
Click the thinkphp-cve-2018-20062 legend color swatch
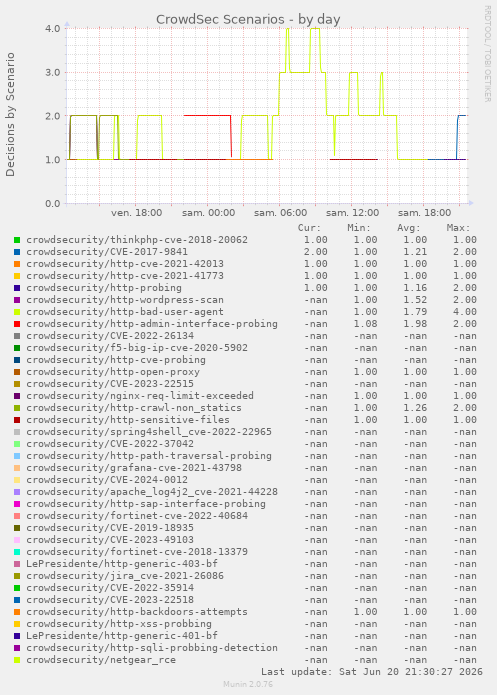pos(17,240)
